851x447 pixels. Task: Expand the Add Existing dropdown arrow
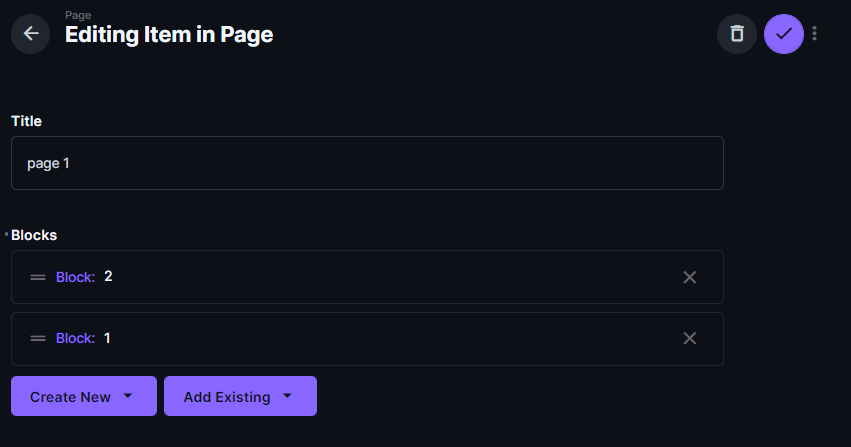(287, 396)
